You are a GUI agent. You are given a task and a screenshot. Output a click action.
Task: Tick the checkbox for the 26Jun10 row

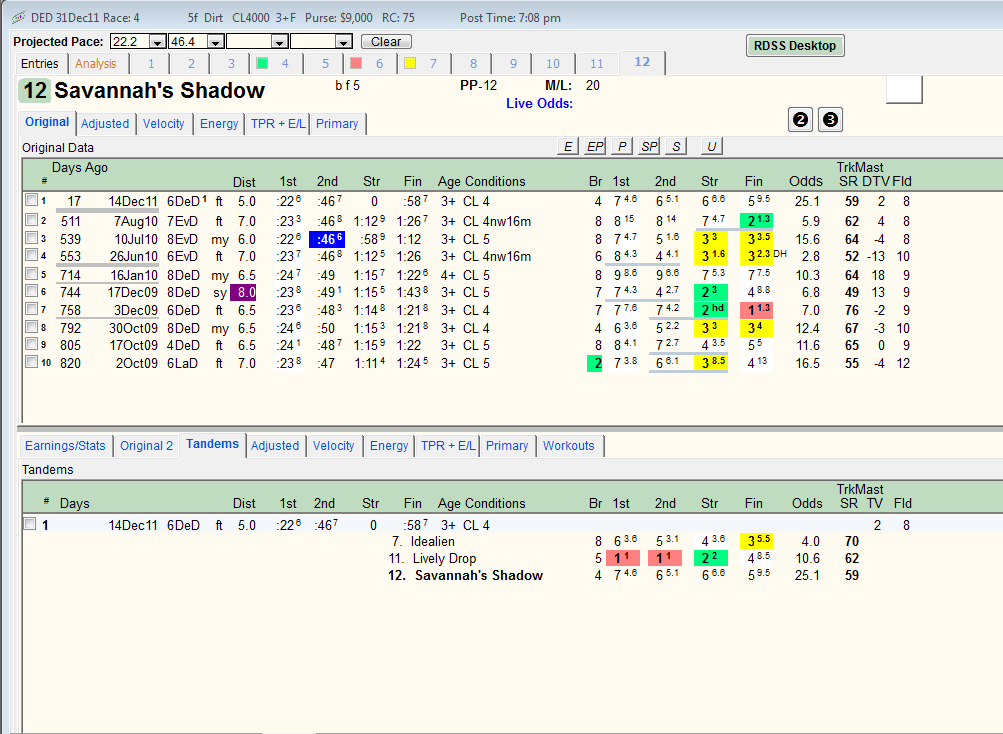(x=31, y=255)
